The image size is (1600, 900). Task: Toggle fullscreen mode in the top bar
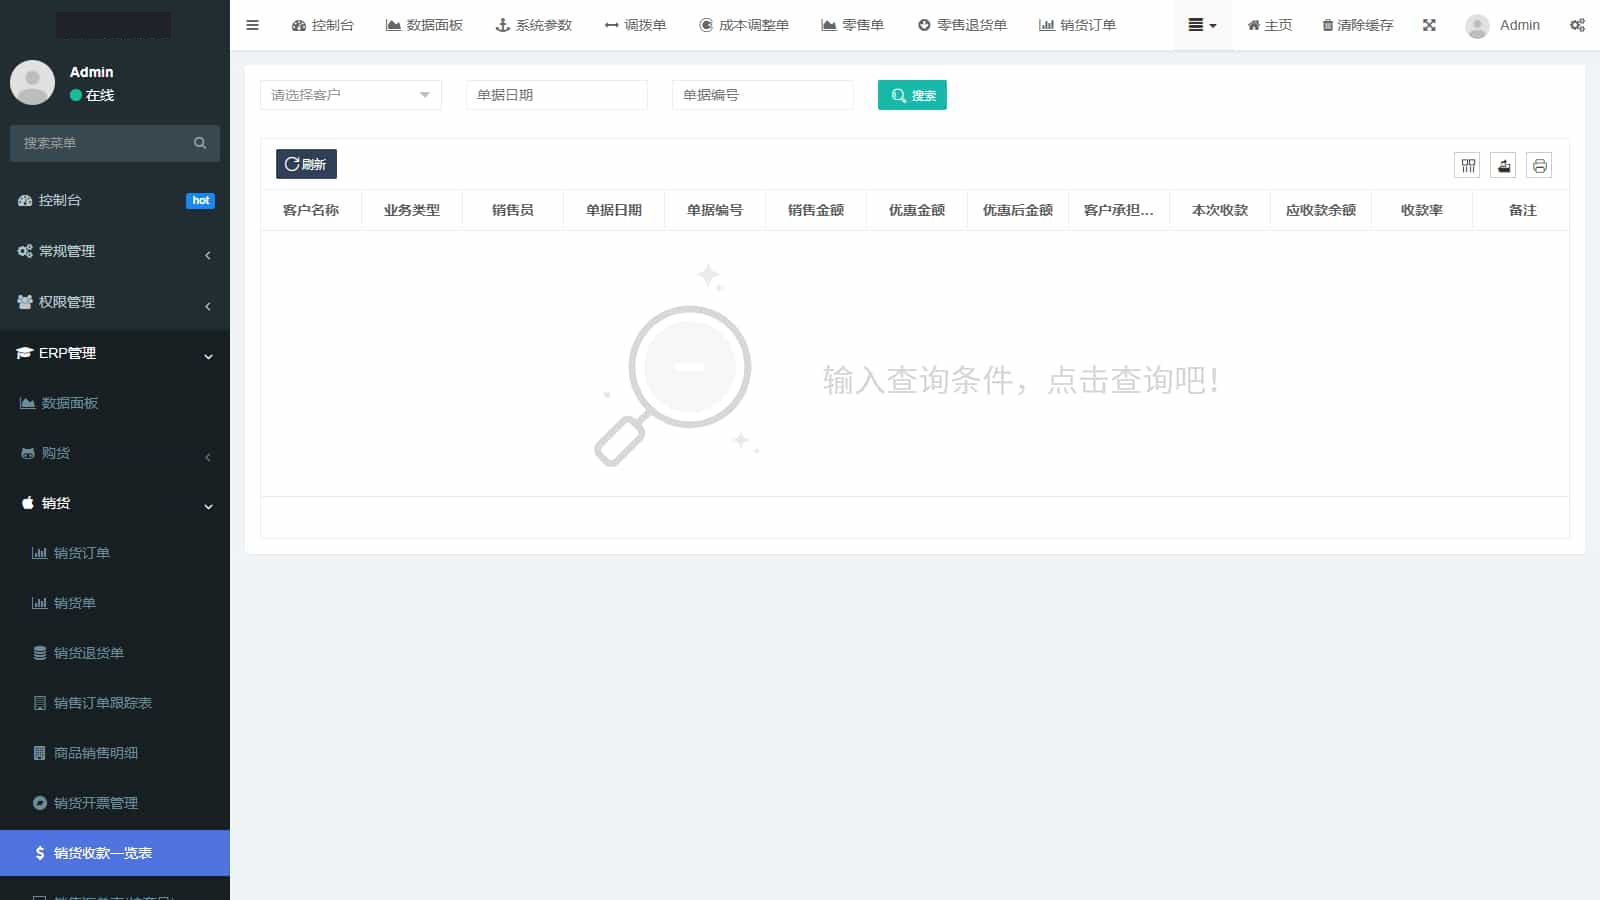(1429, 25)
